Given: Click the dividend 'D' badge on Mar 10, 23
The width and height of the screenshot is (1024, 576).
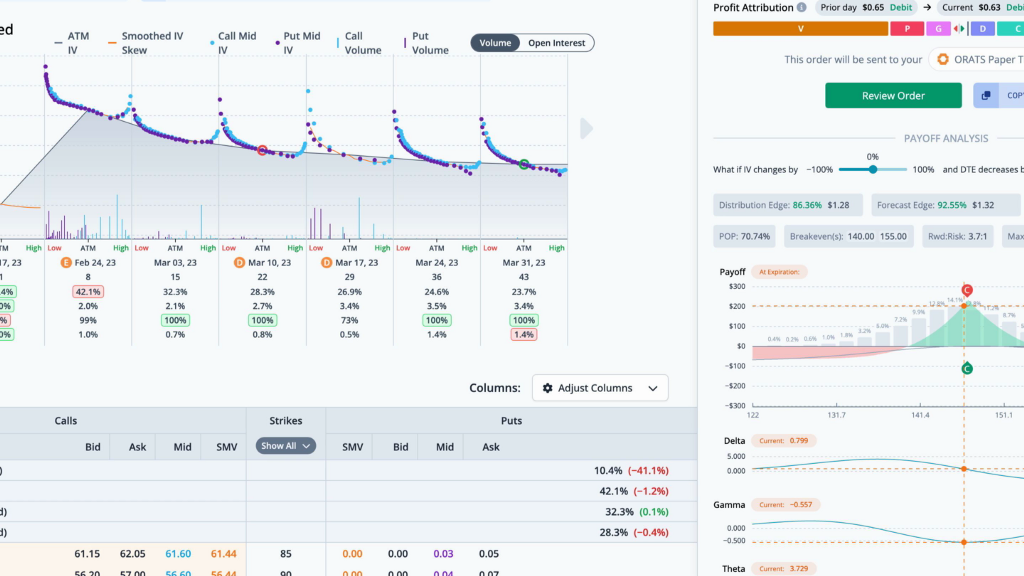Looking at the screenshot, I should [239, 263].
